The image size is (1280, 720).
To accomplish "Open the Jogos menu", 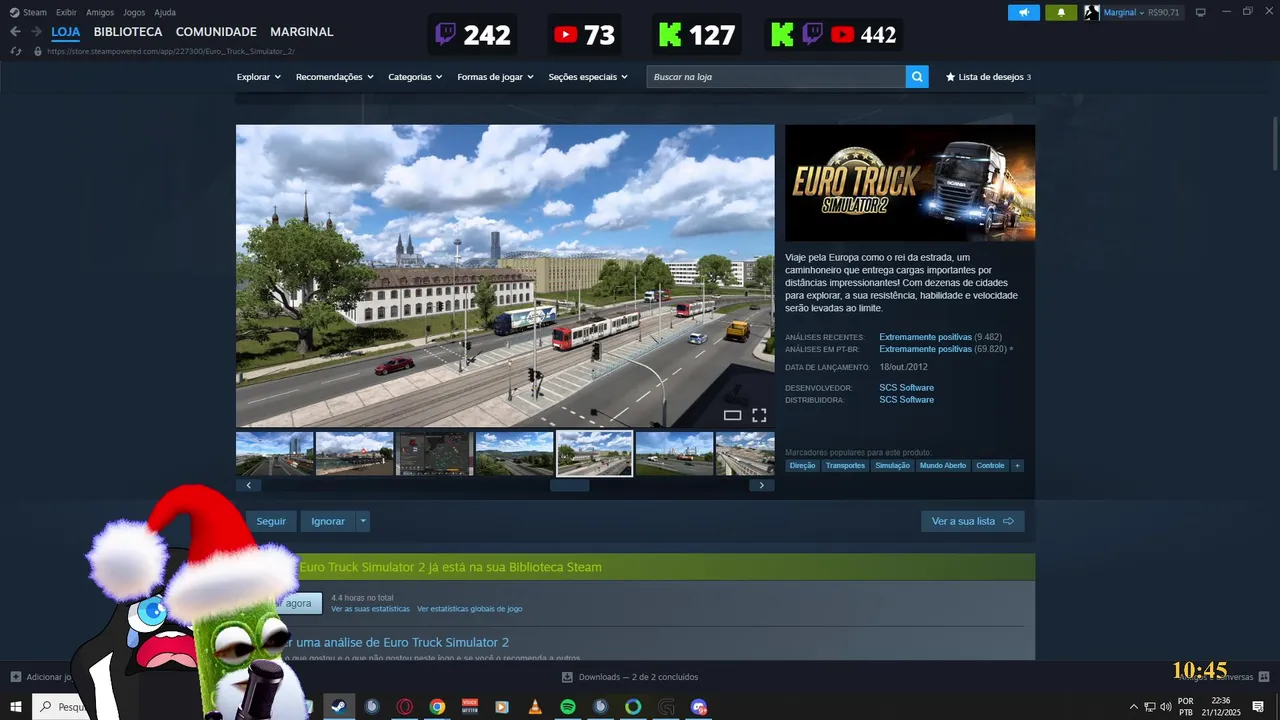I will click(134, 12).
